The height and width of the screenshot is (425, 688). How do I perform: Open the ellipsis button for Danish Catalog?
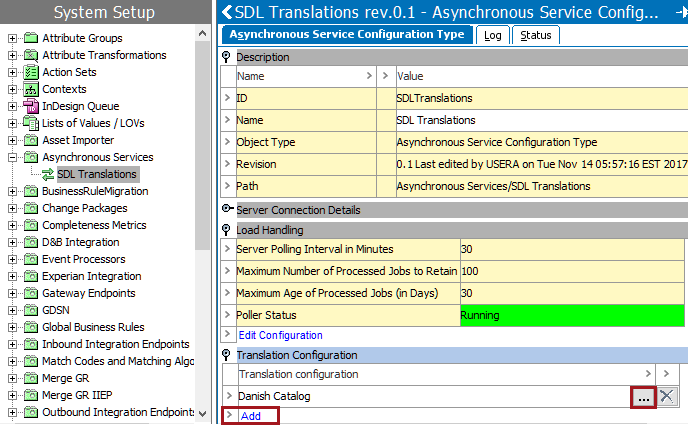tap(644, 396)
